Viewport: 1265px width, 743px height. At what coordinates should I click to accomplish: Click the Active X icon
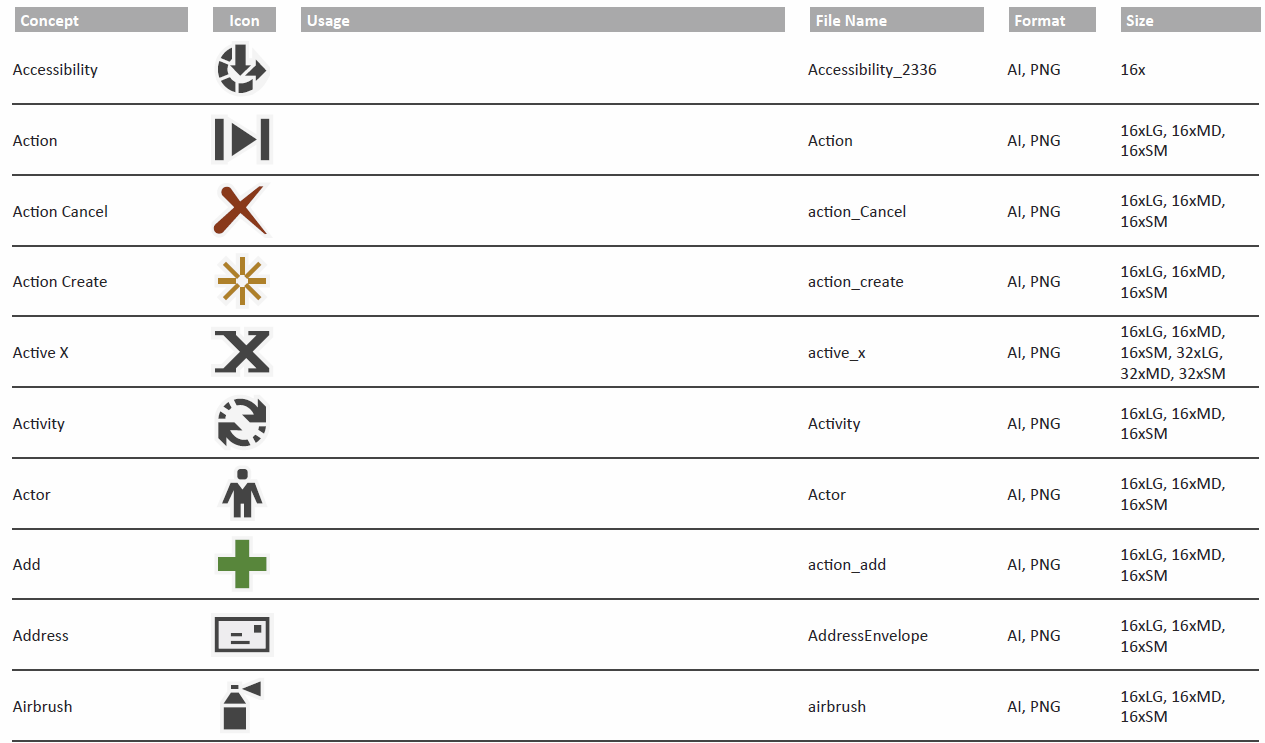click(x=242, y=352)
